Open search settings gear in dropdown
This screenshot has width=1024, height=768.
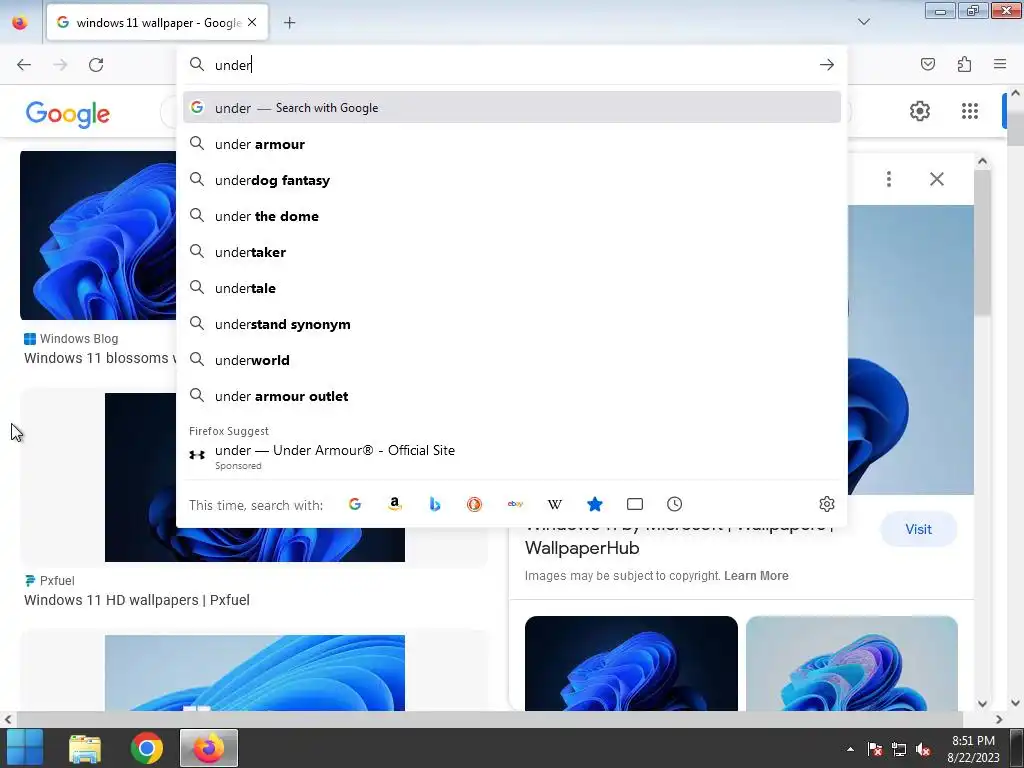pyautogui.click(x=827, y=504)
